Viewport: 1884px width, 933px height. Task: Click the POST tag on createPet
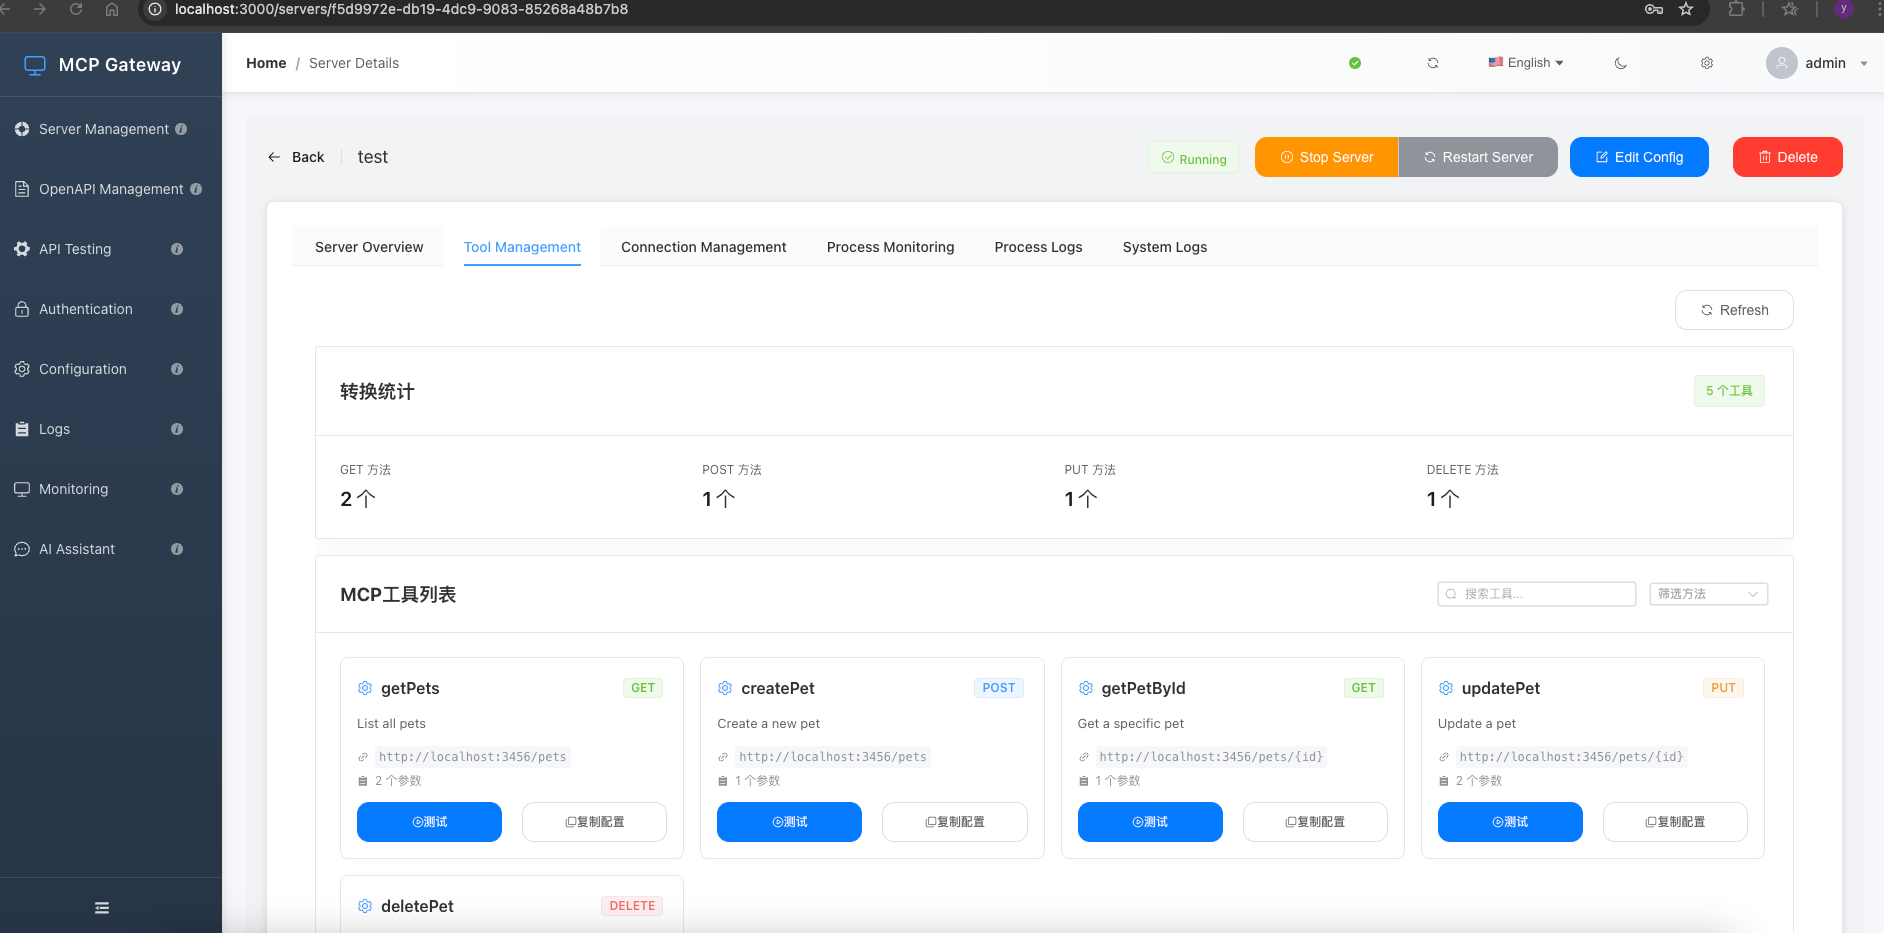999,688
